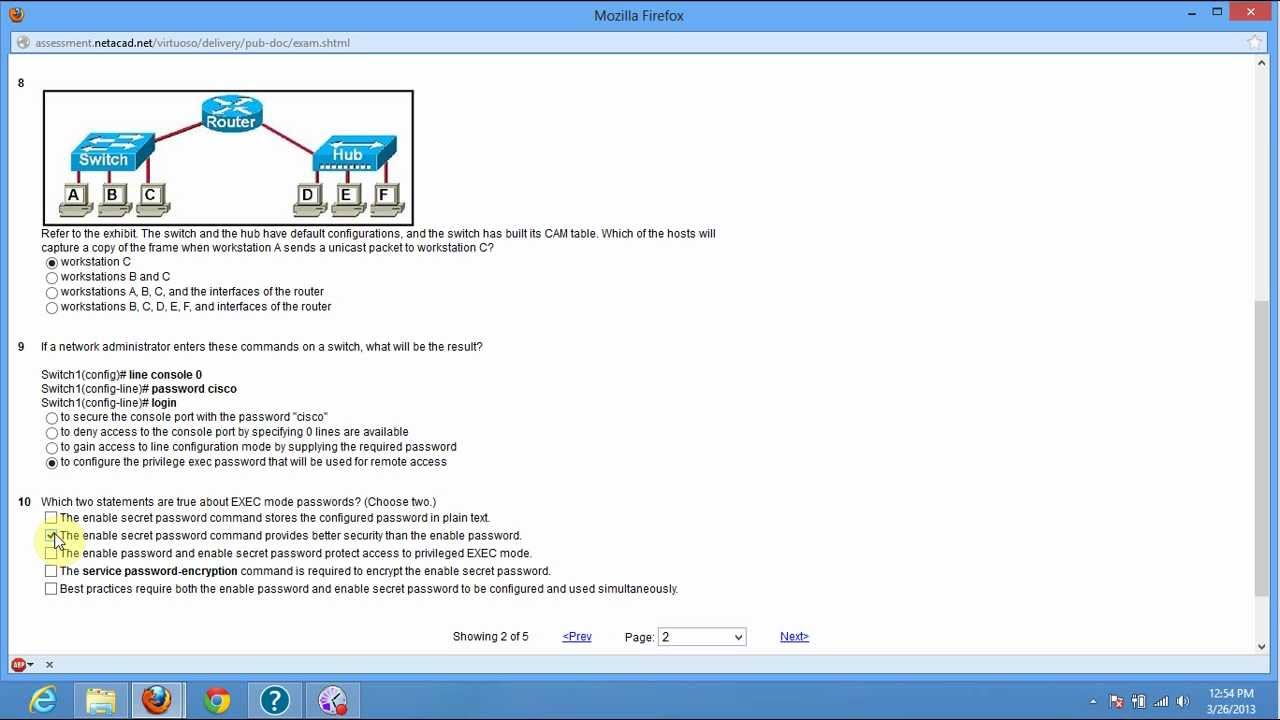Launch Google Chrome from the taskbar
This screenshot has width=1280, height=720.
tap(216, 700)
